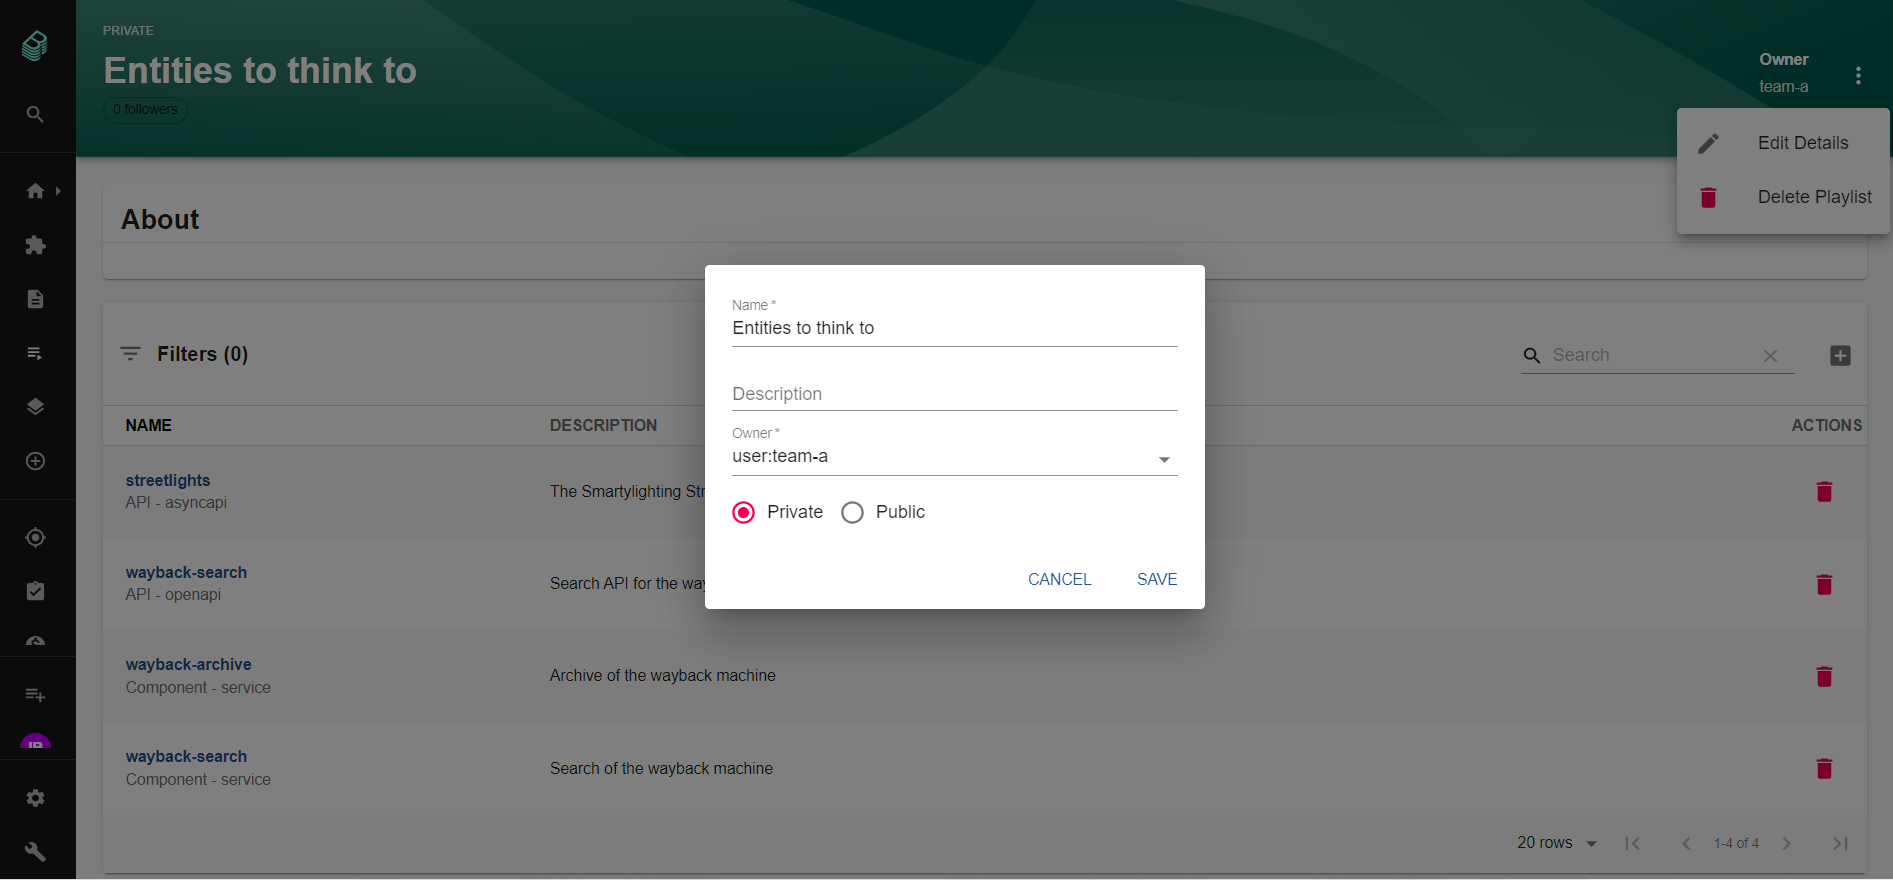
Task: Remove wayback-archive using its trash icon
Action: click(x=1824, y=677)
